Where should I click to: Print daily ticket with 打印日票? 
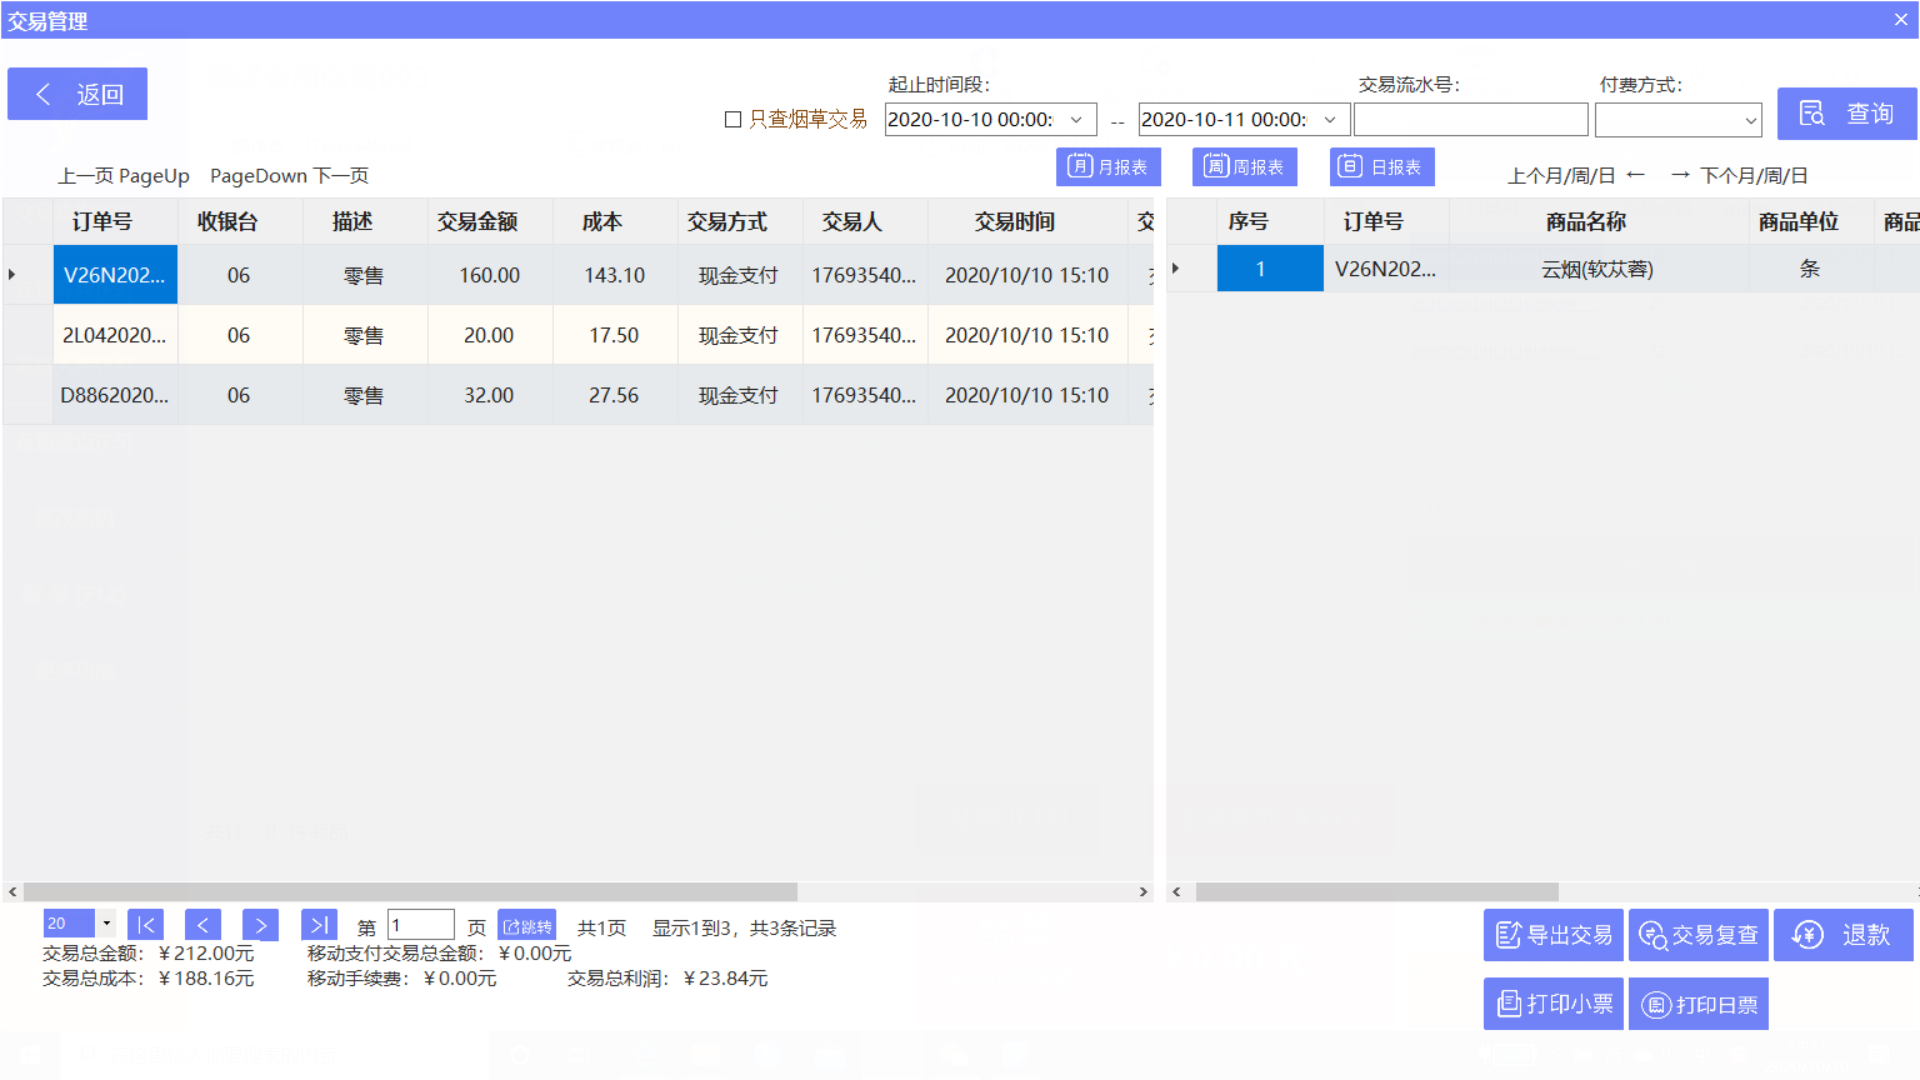click(x=1697, y=1004)
